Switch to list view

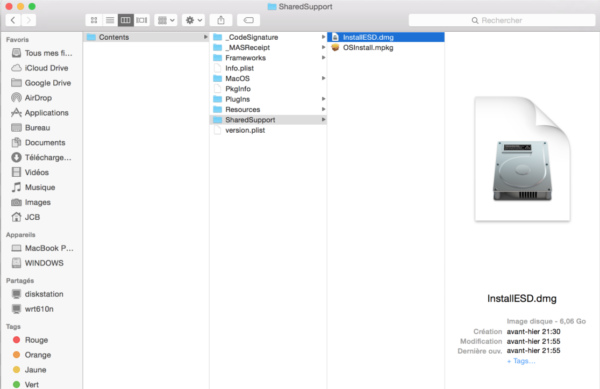pyautogui.click(x=110, y=20)
